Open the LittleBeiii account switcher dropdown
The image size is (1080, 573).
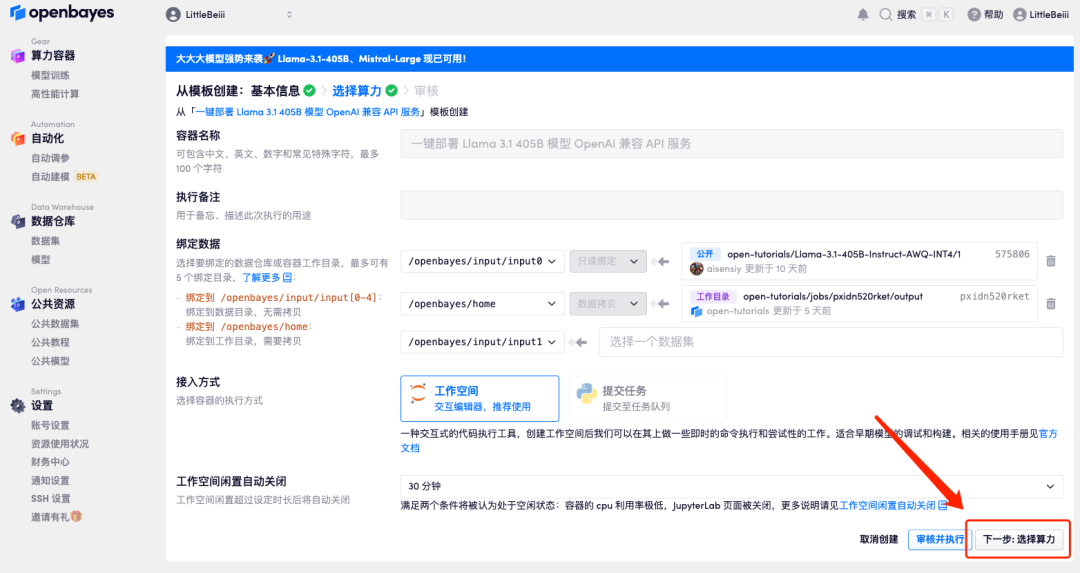point(229,14)
